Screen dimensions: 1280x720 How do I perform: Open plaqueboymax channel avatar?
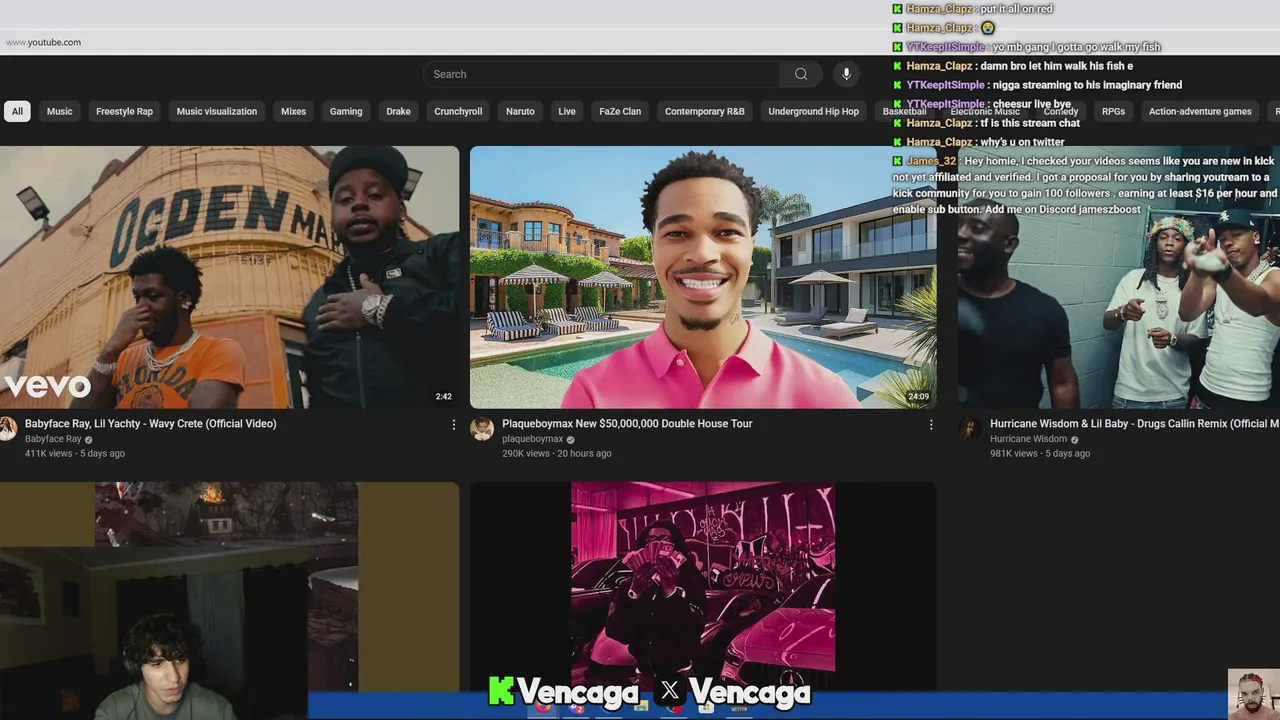[x=482, y=429]
